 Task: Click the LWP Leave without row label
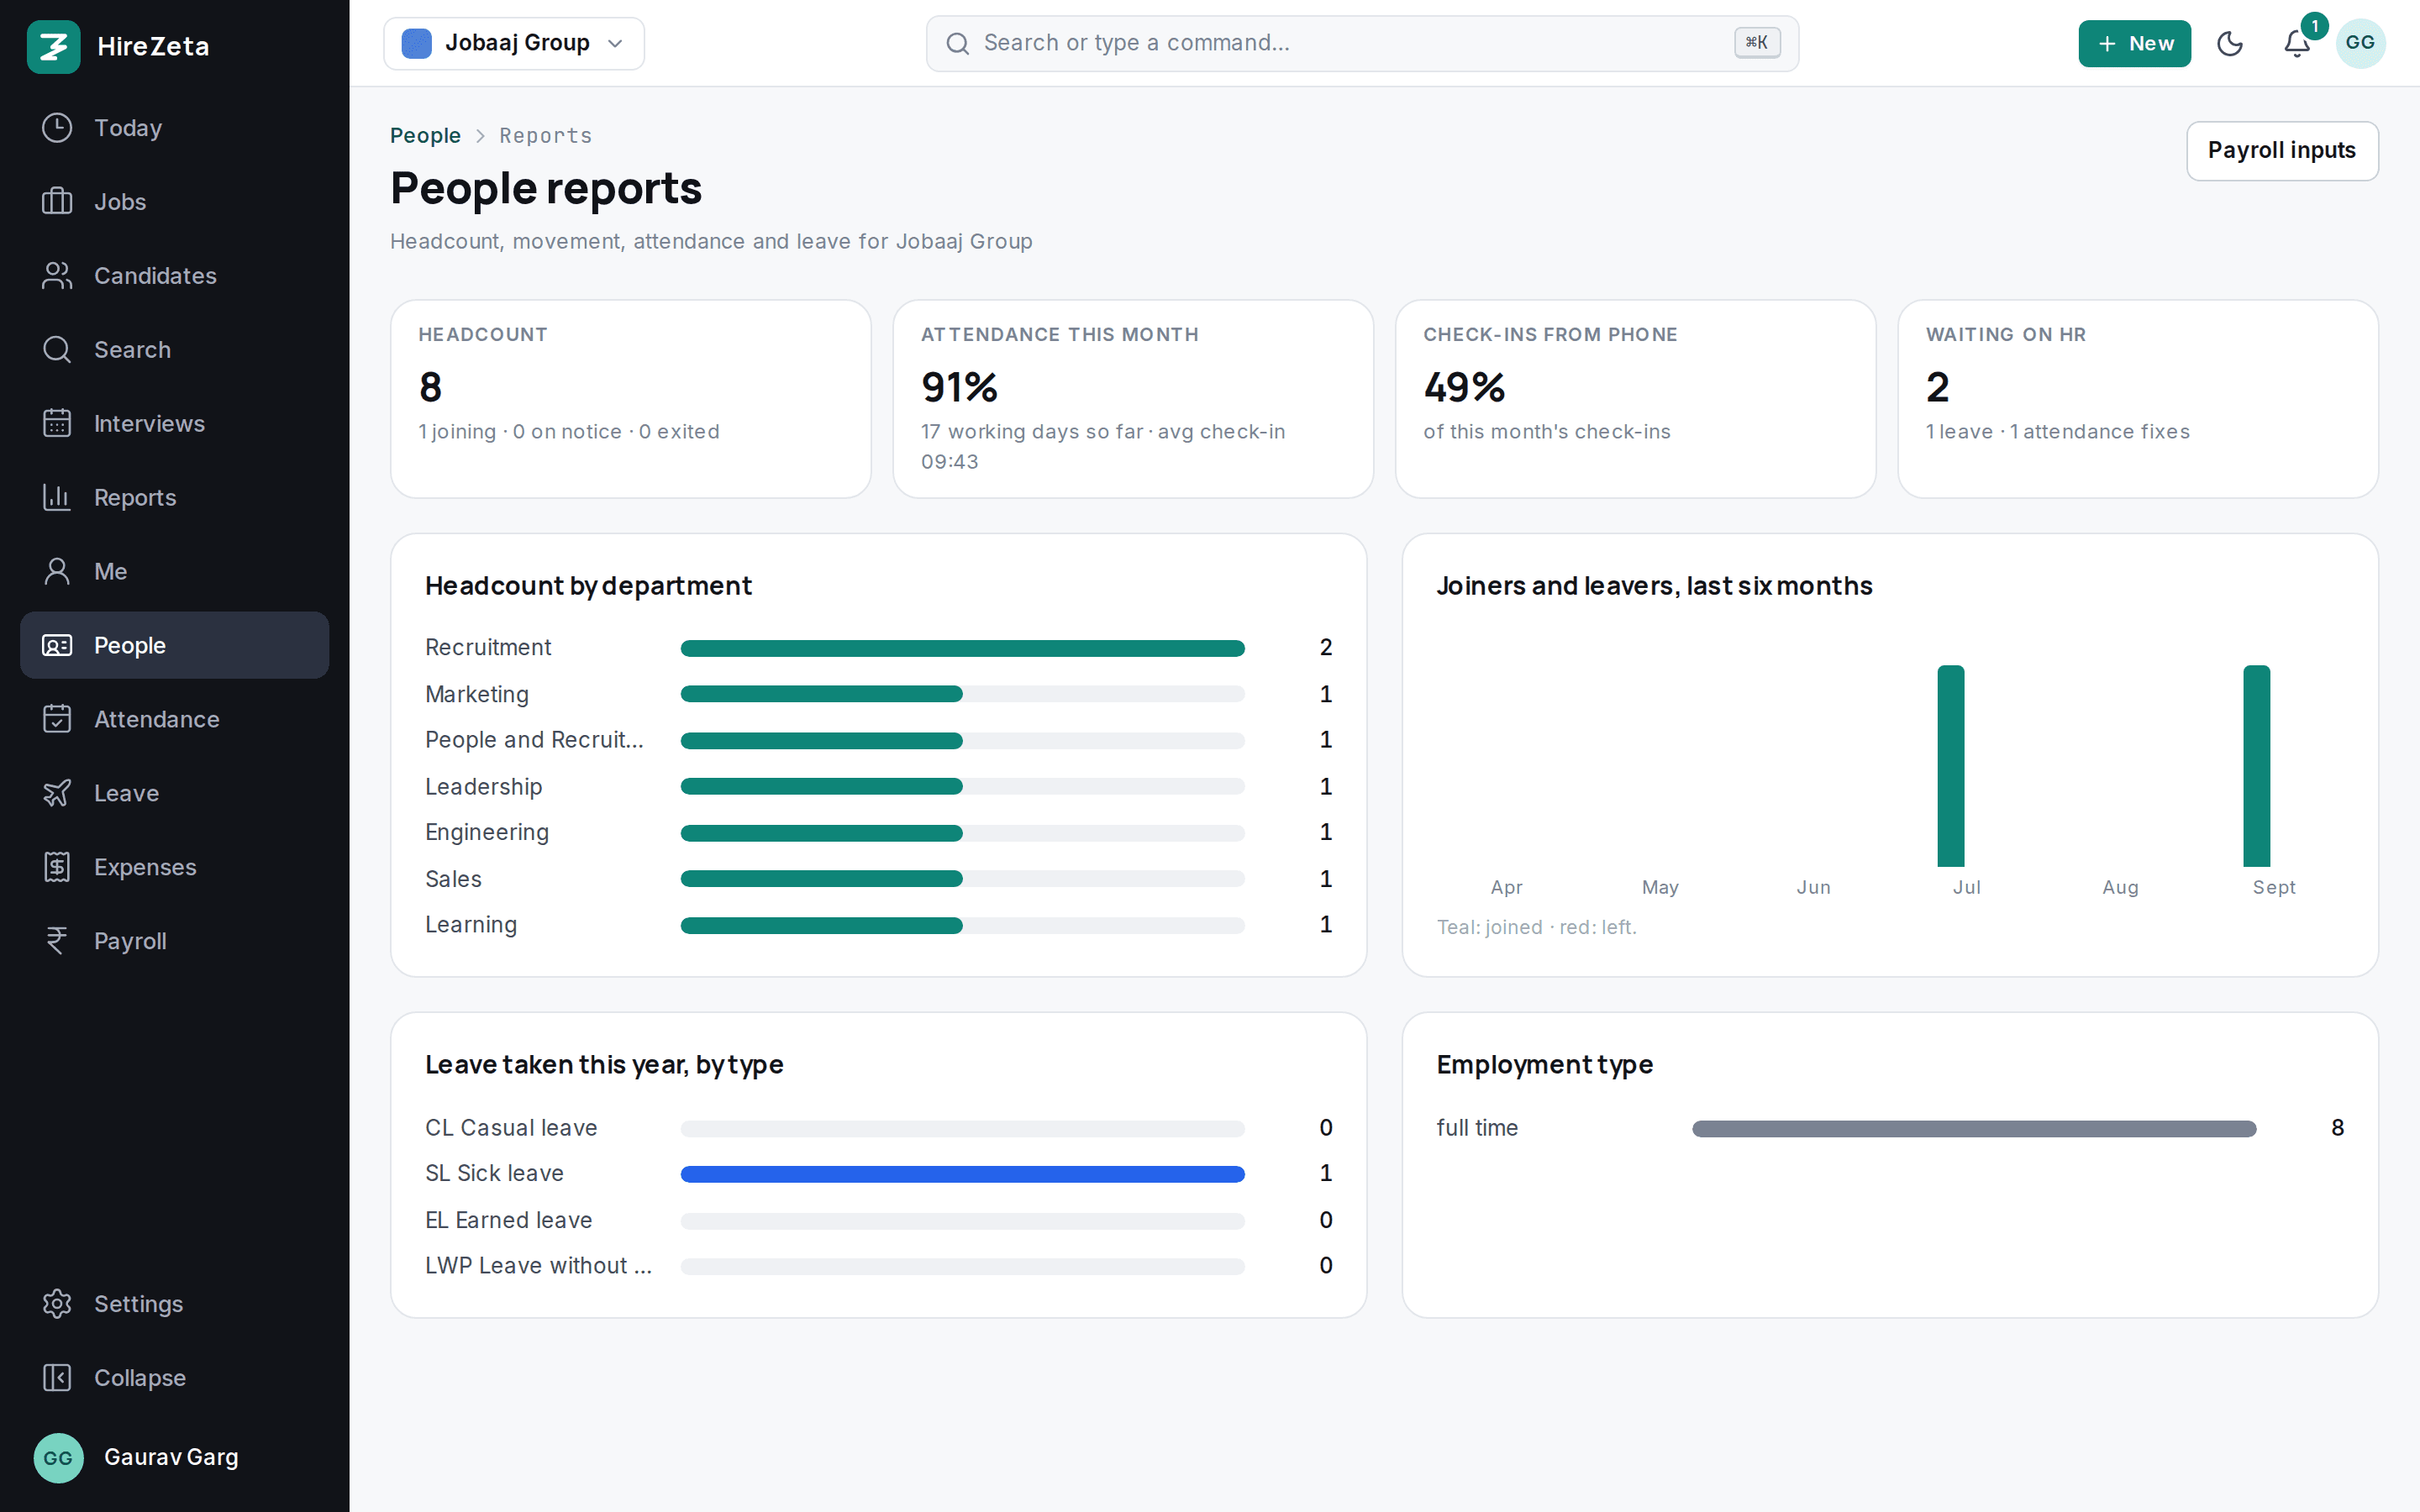538,1266
